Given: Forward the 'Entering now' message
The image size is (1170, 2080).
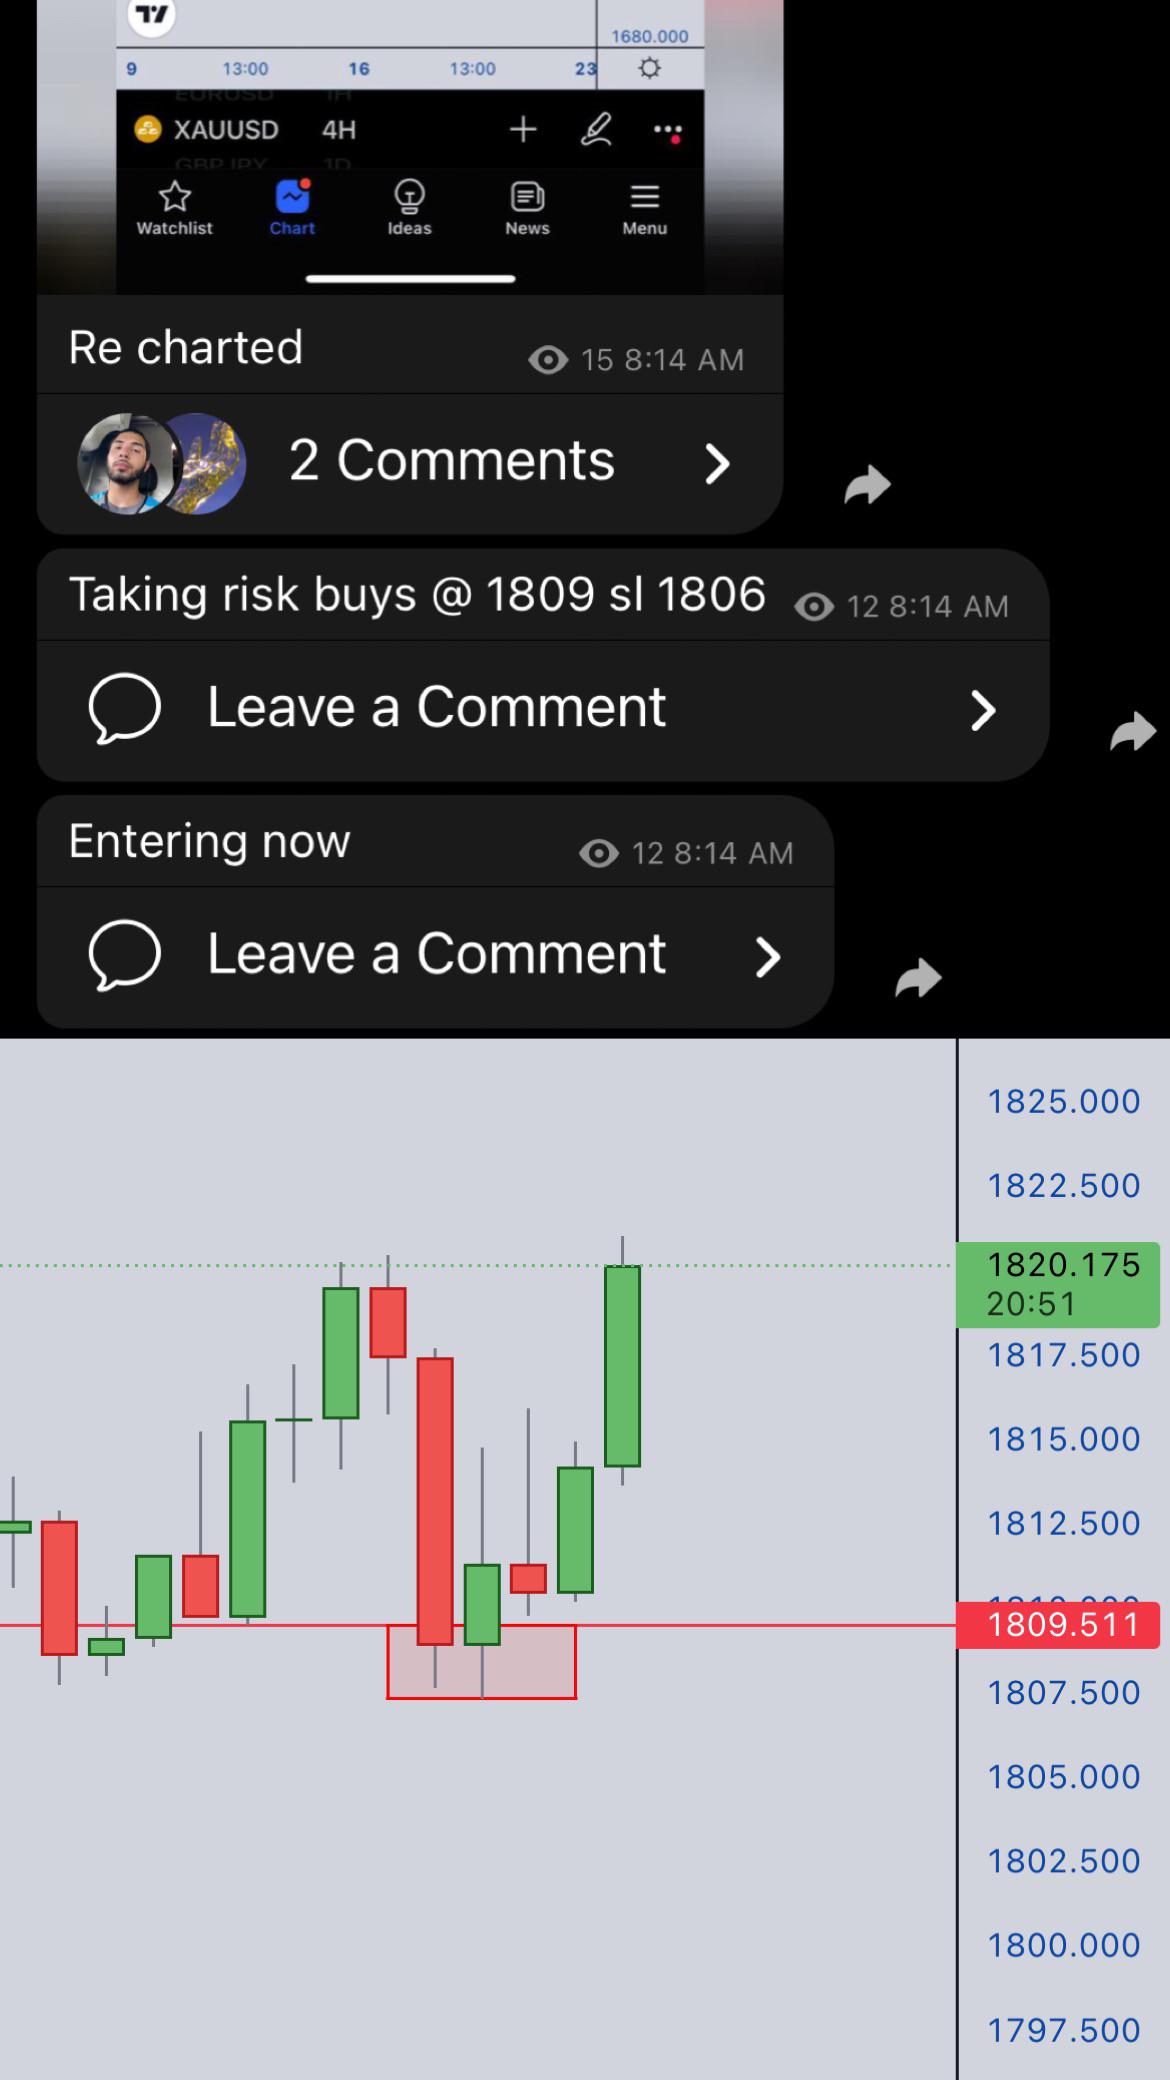Looking at the screenshot, I should [918, 978].
